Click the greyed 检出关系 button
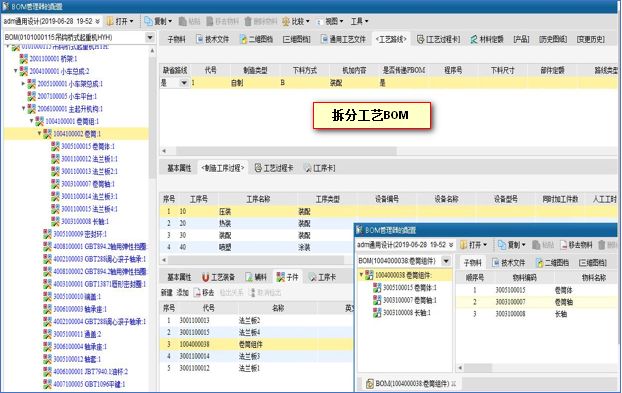 231,293
